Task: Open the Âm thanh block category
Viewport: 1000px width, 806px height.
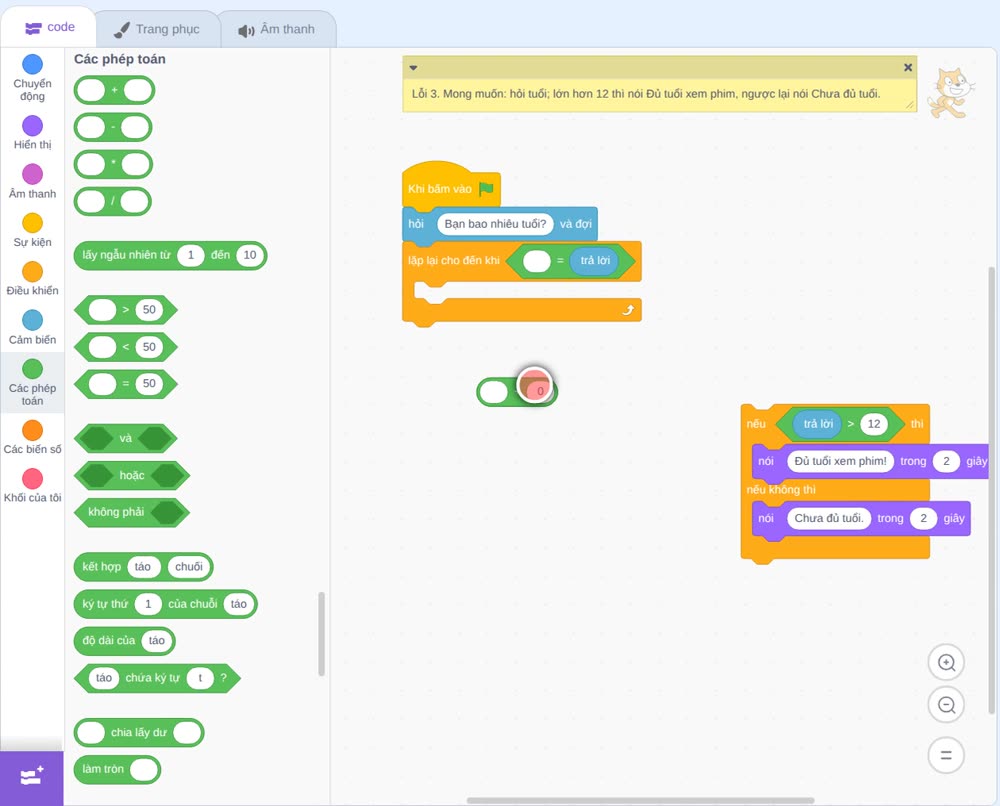Action: [x=33, y=181]
